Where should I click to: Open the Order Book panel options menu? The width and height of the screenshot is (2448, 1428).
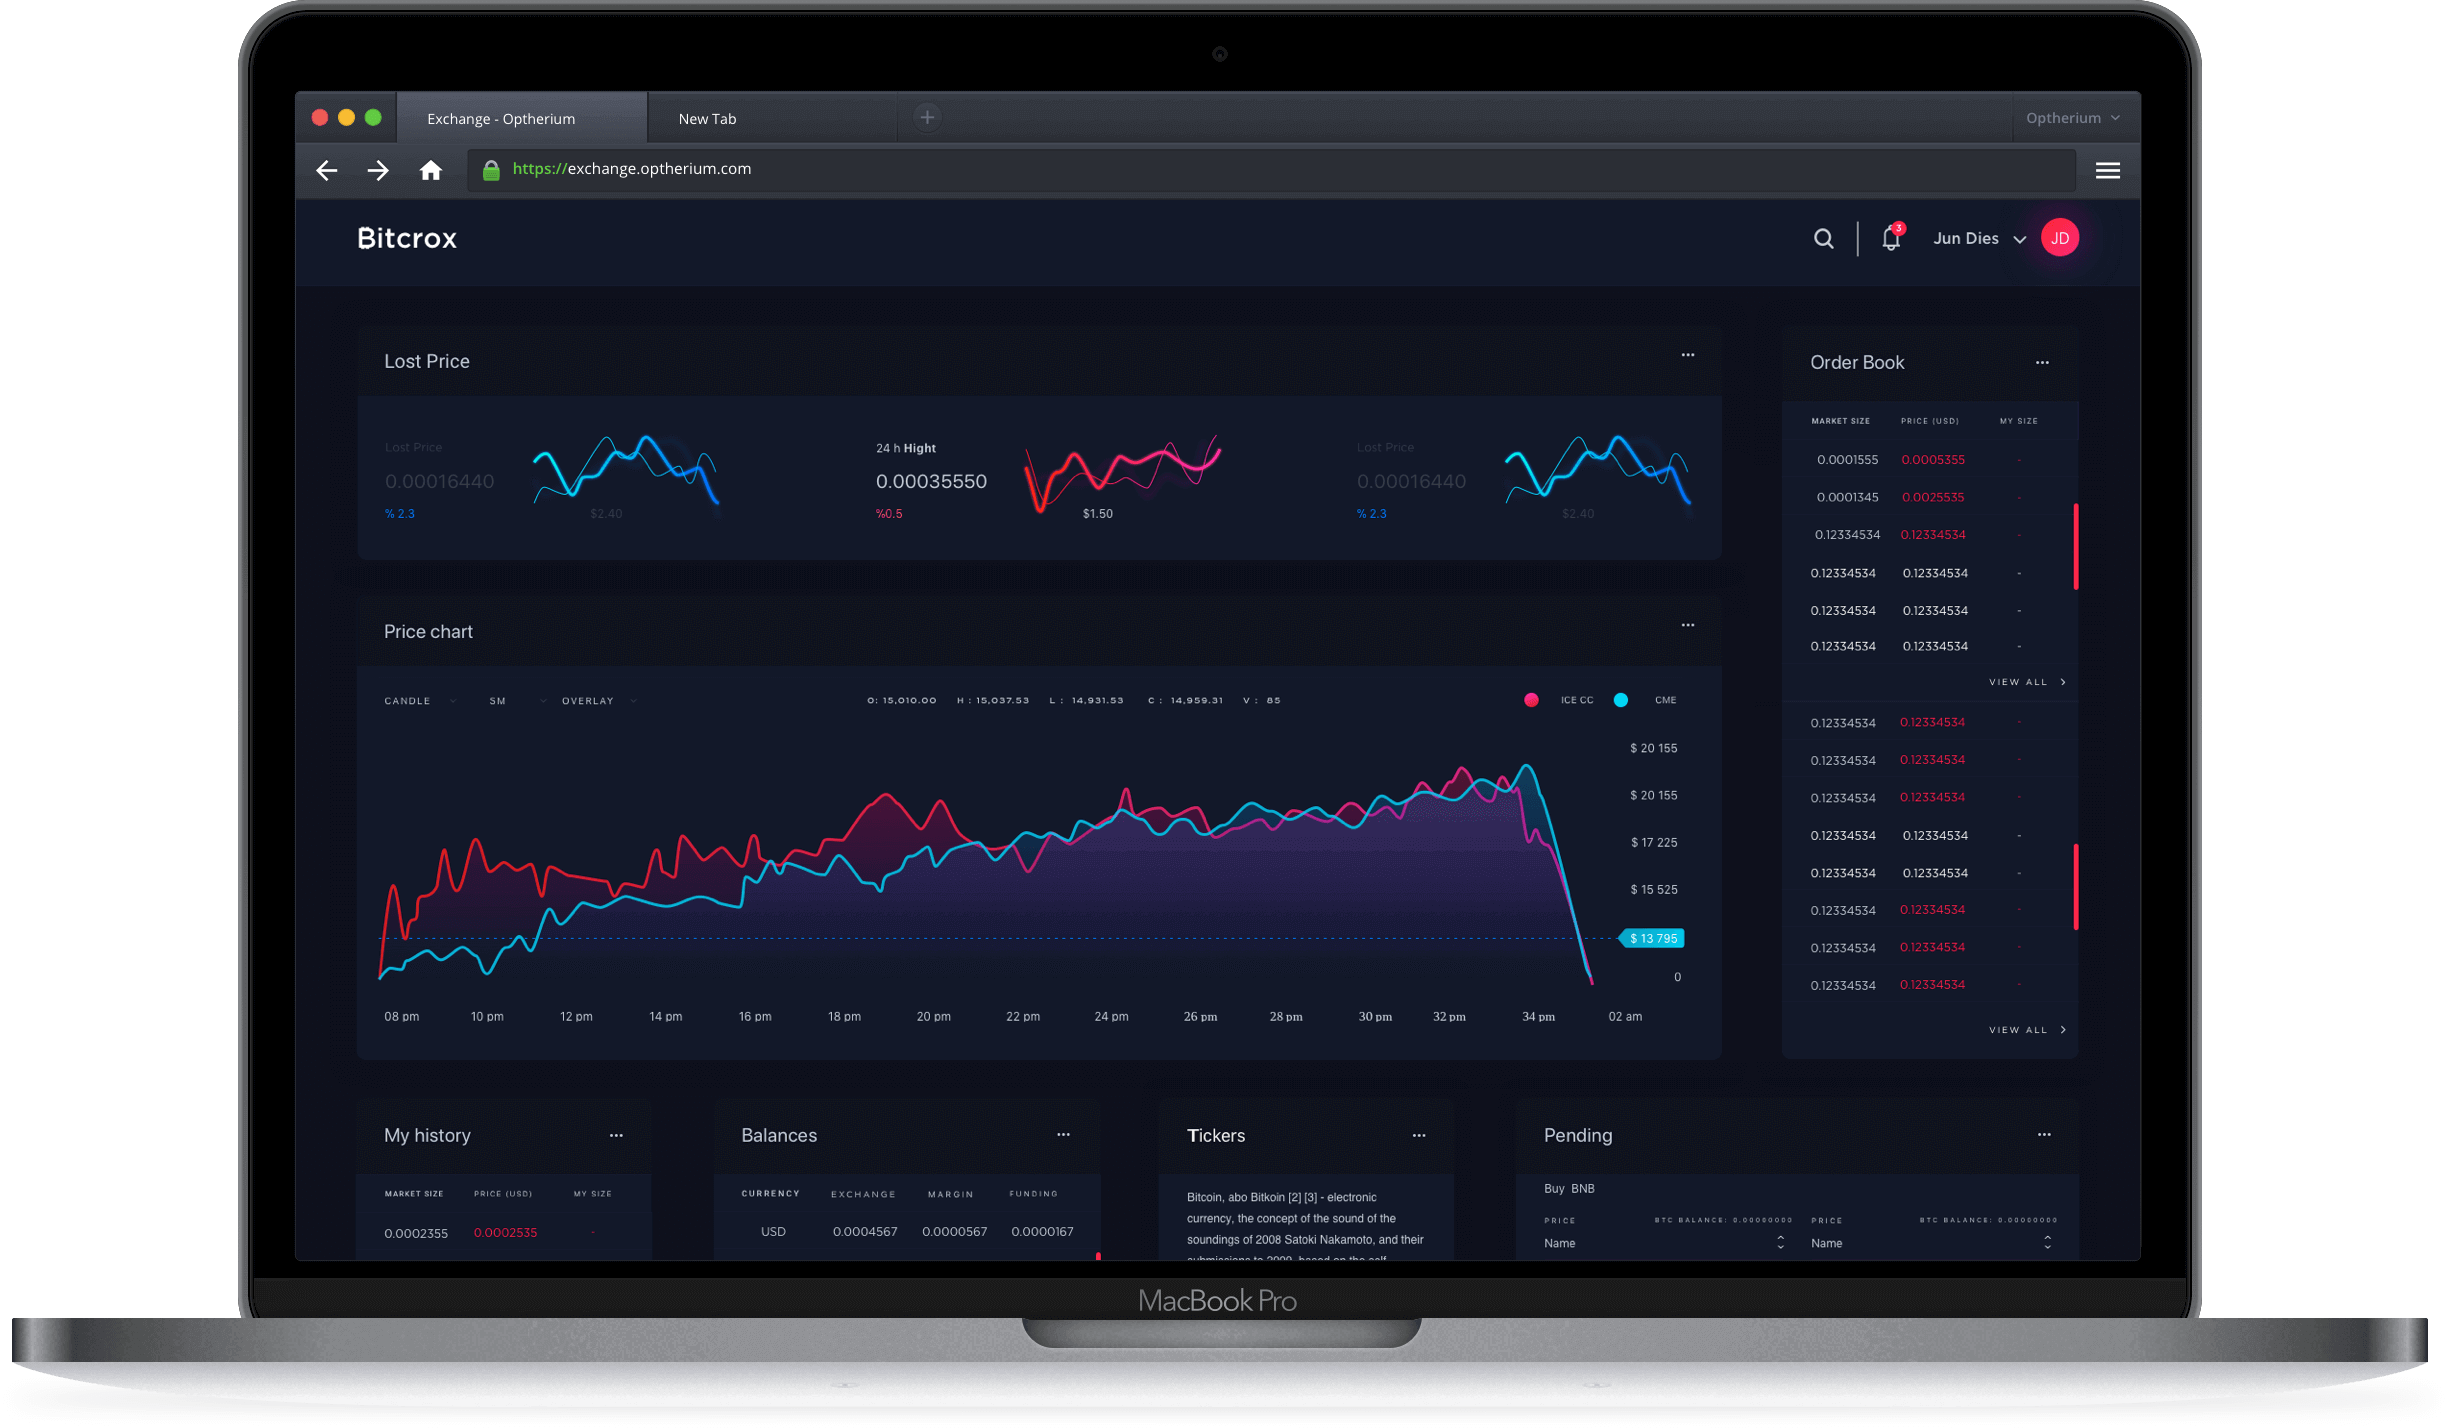tap(2042, 363)
